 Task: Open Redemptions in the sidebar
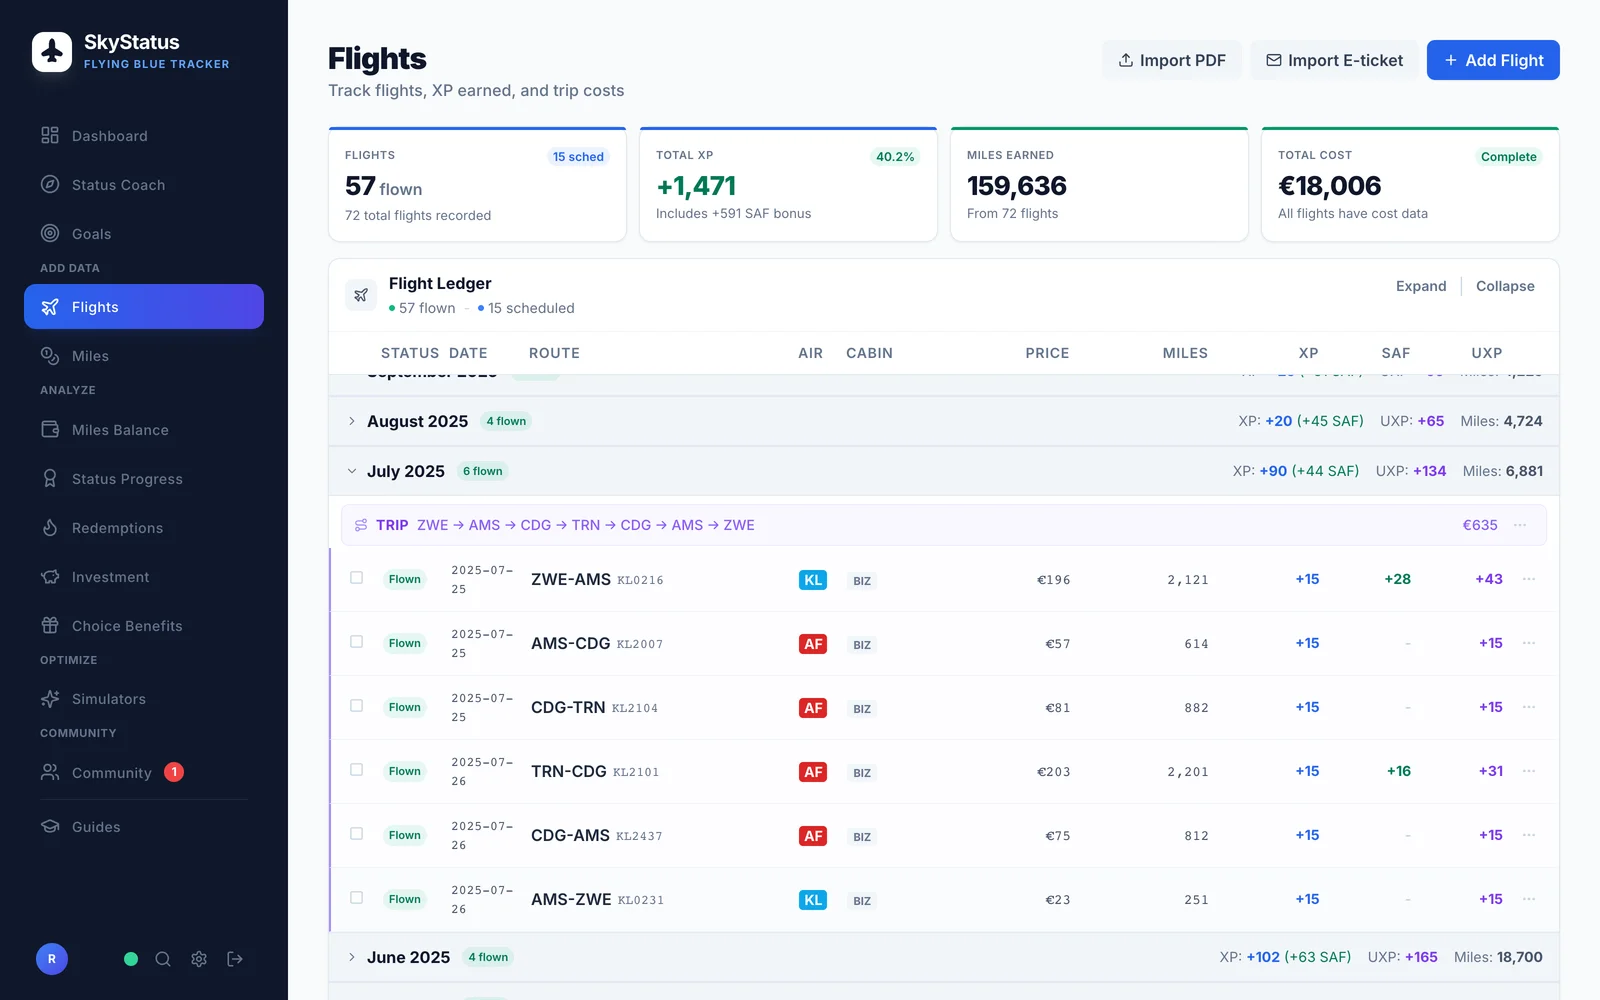coord(144,528)
